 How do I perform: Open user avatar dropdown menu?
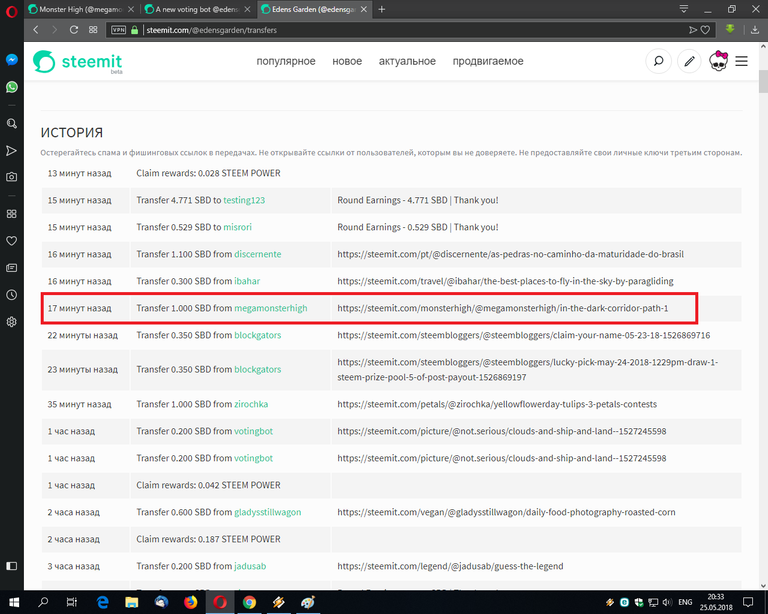(x=718, y=61)
